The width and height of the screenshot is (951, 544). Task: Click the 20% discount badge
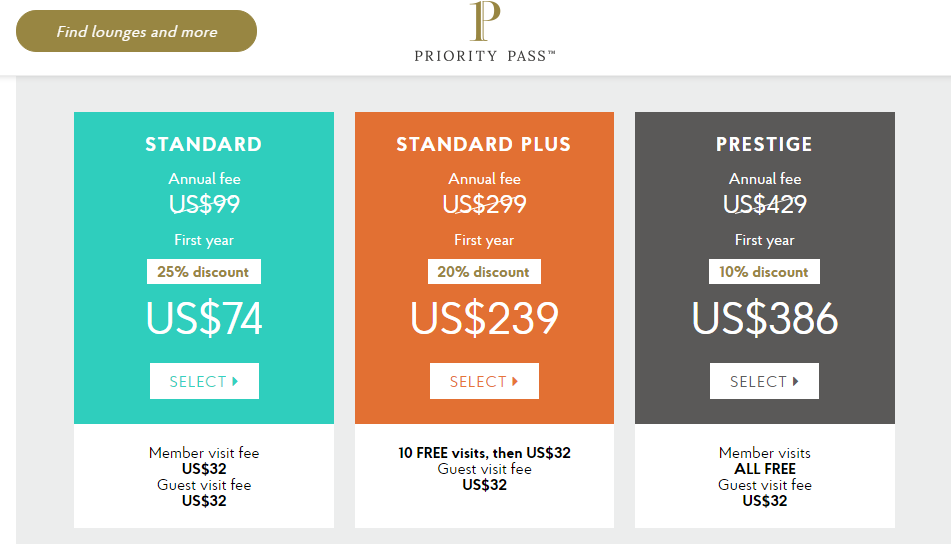[484, 272]
